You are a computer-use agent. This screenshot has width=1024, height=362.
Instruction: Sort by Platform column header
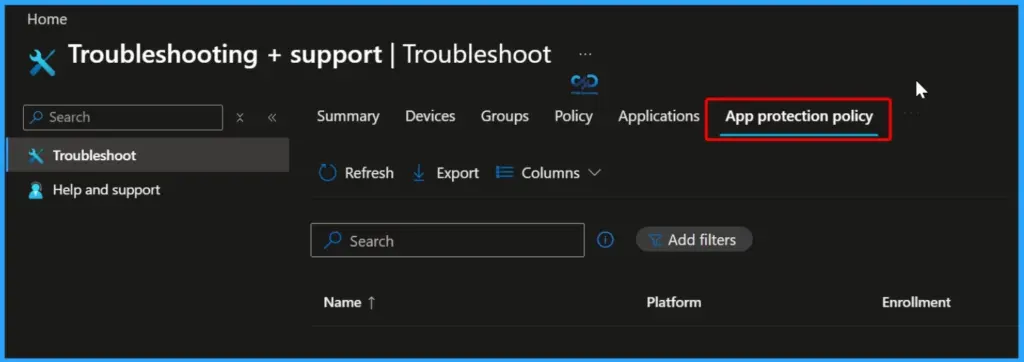coord(673,303)
